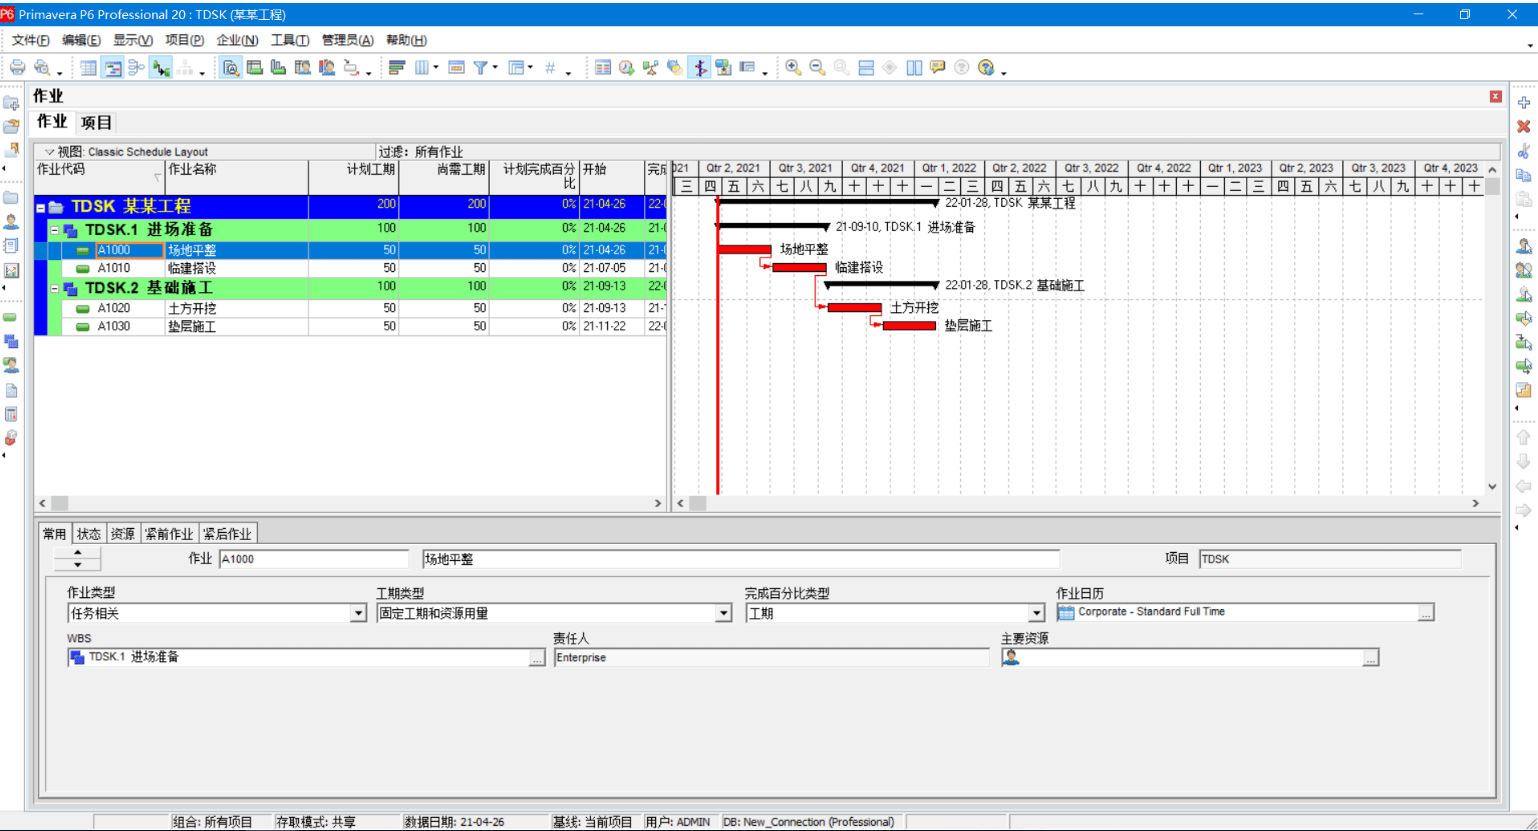The image size is (1538, 831).
Task: Click the 场地平整 red Gantt bar
Action: pos(745,249)
